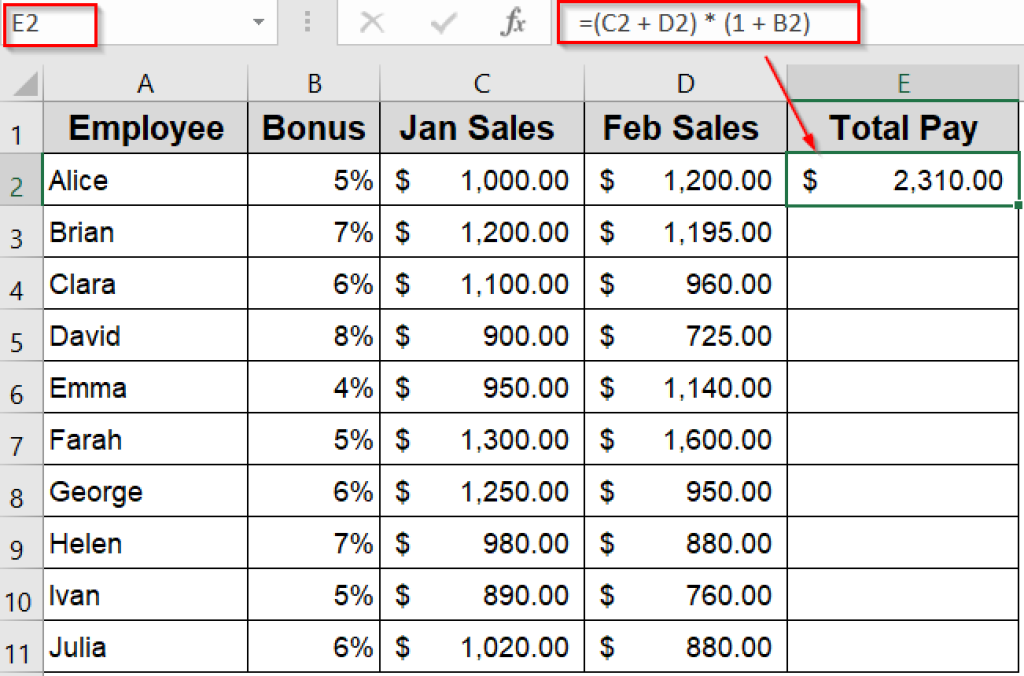Select Alice's Total Pay cell
1024x676 pixels.
(x=902, y=180)
